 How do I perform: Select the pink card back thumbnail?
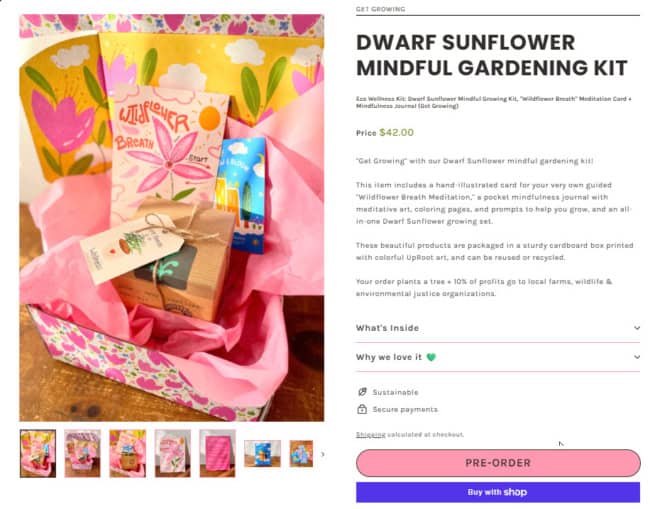click(x=218, y=453)
